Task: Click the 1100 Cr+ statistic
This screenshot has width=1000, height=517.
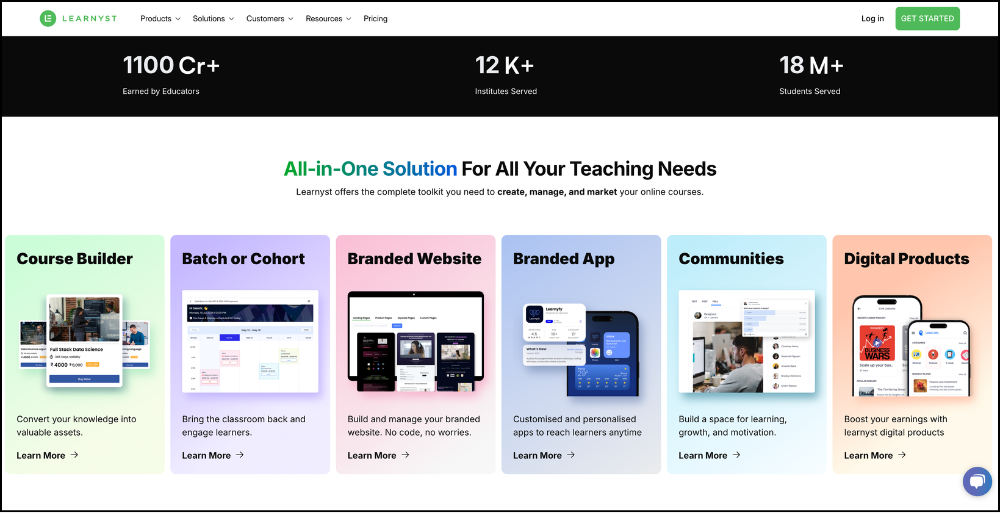Action: pyautogui.click(x=171, y=65)
